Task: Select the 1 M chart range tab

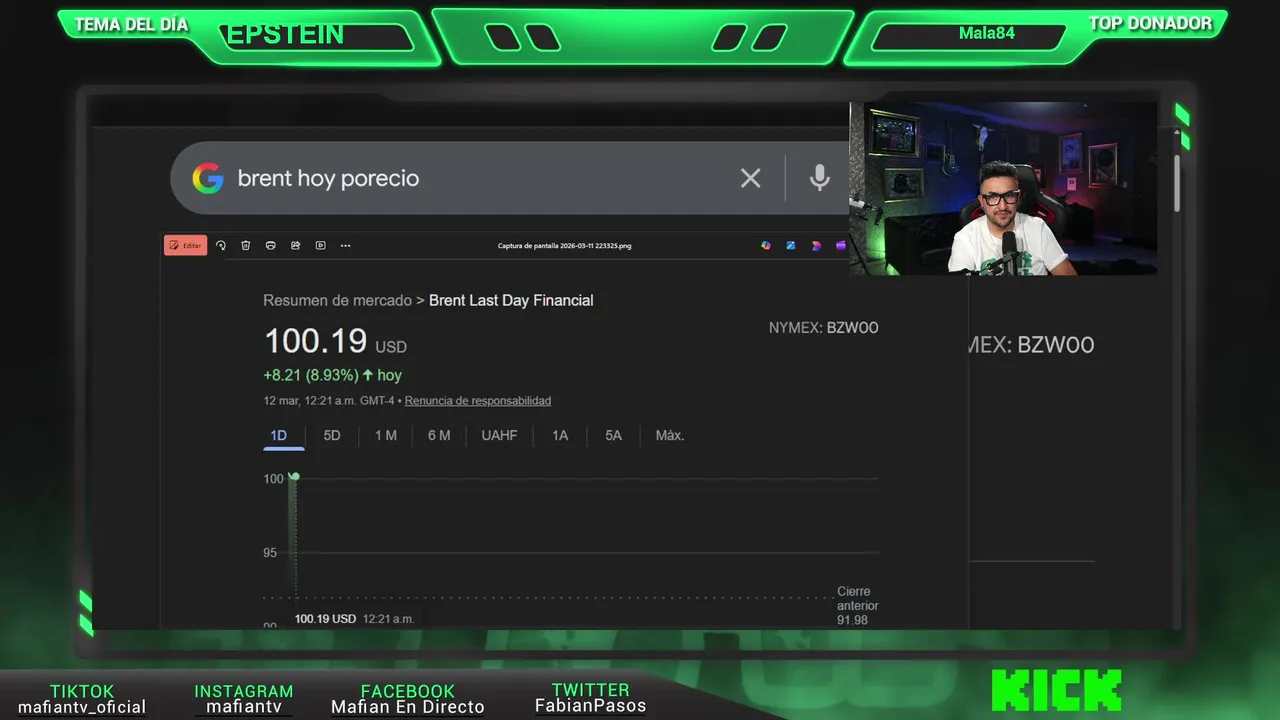Action: [x=386, y=435]
